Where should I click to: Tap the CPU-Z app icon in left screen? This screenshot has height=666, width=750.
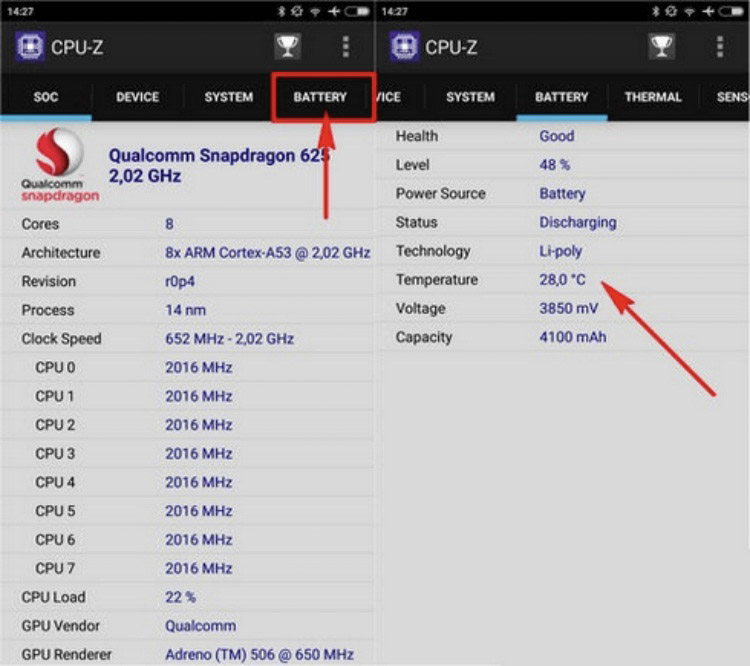point(30,47)
